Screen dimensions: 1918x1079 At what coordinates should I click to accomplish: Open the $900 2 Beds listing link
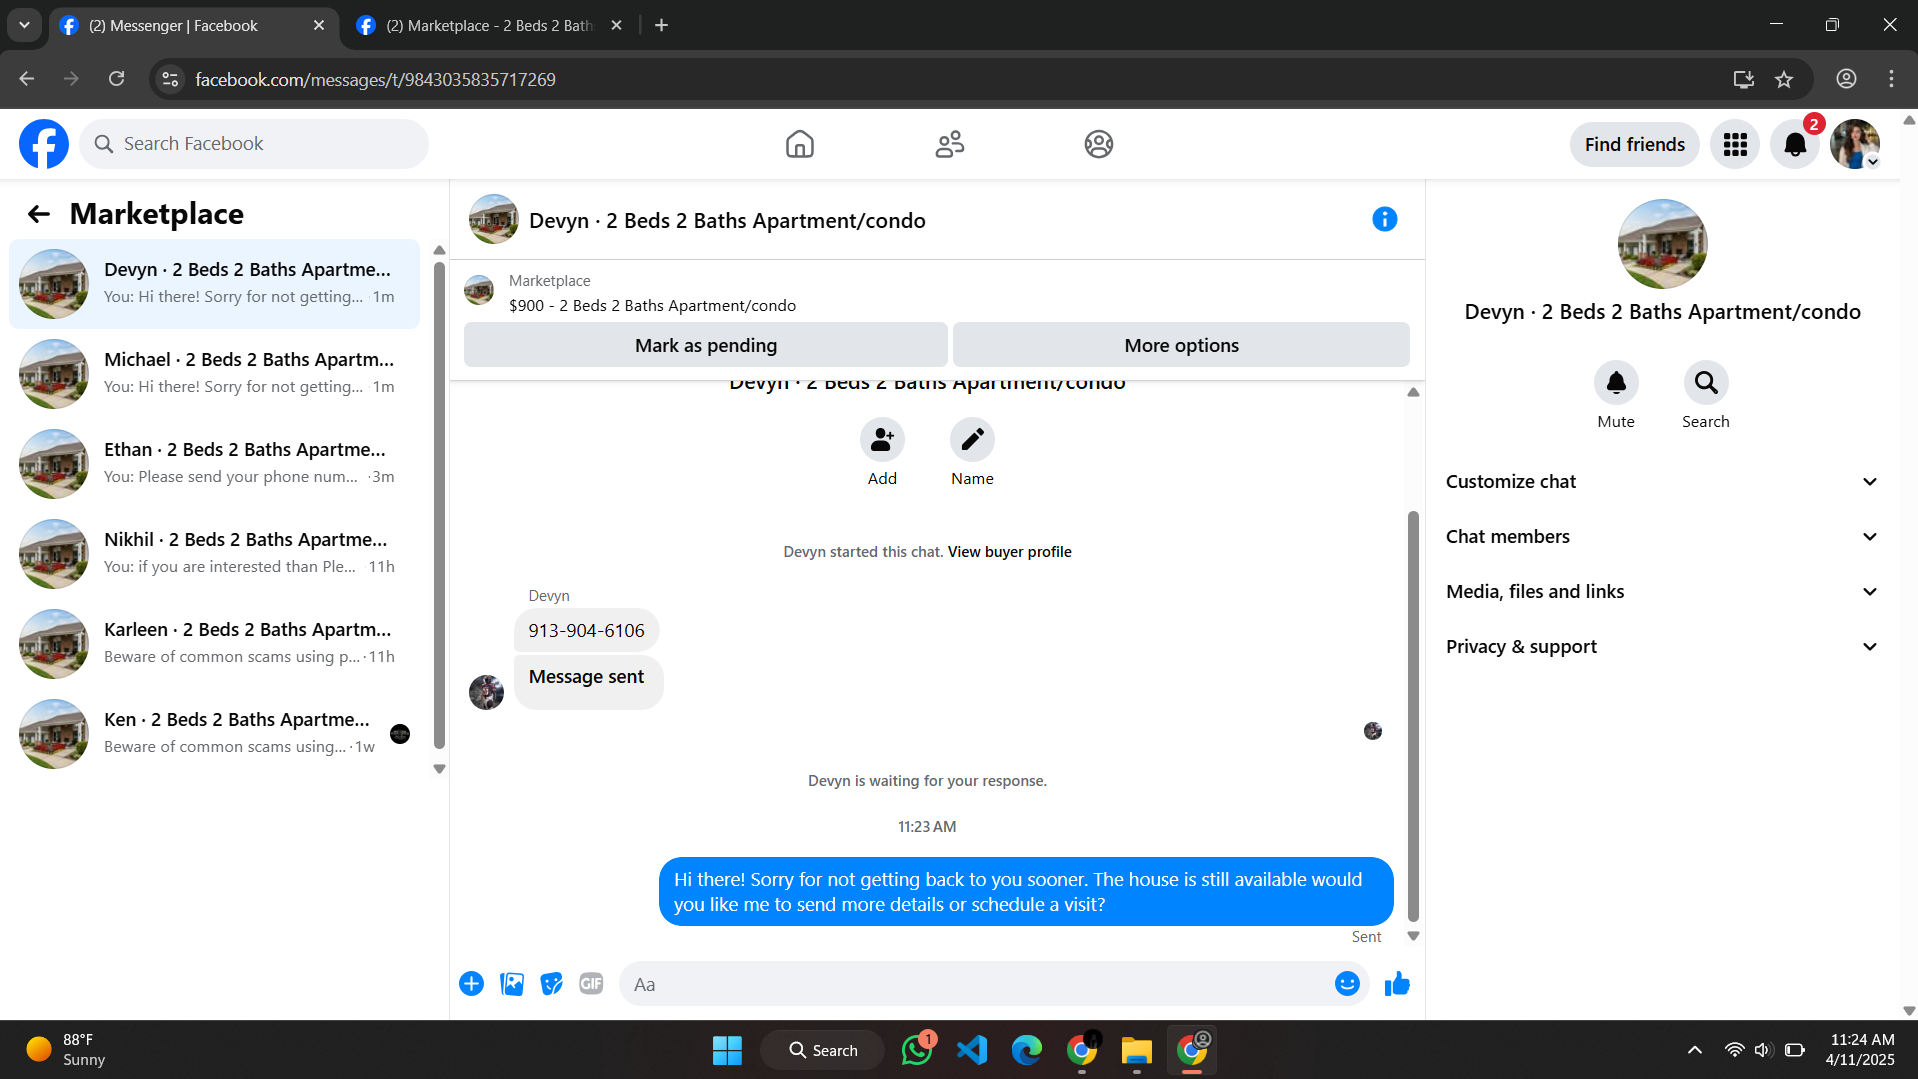pyautogui.click(x=652, y=306)
